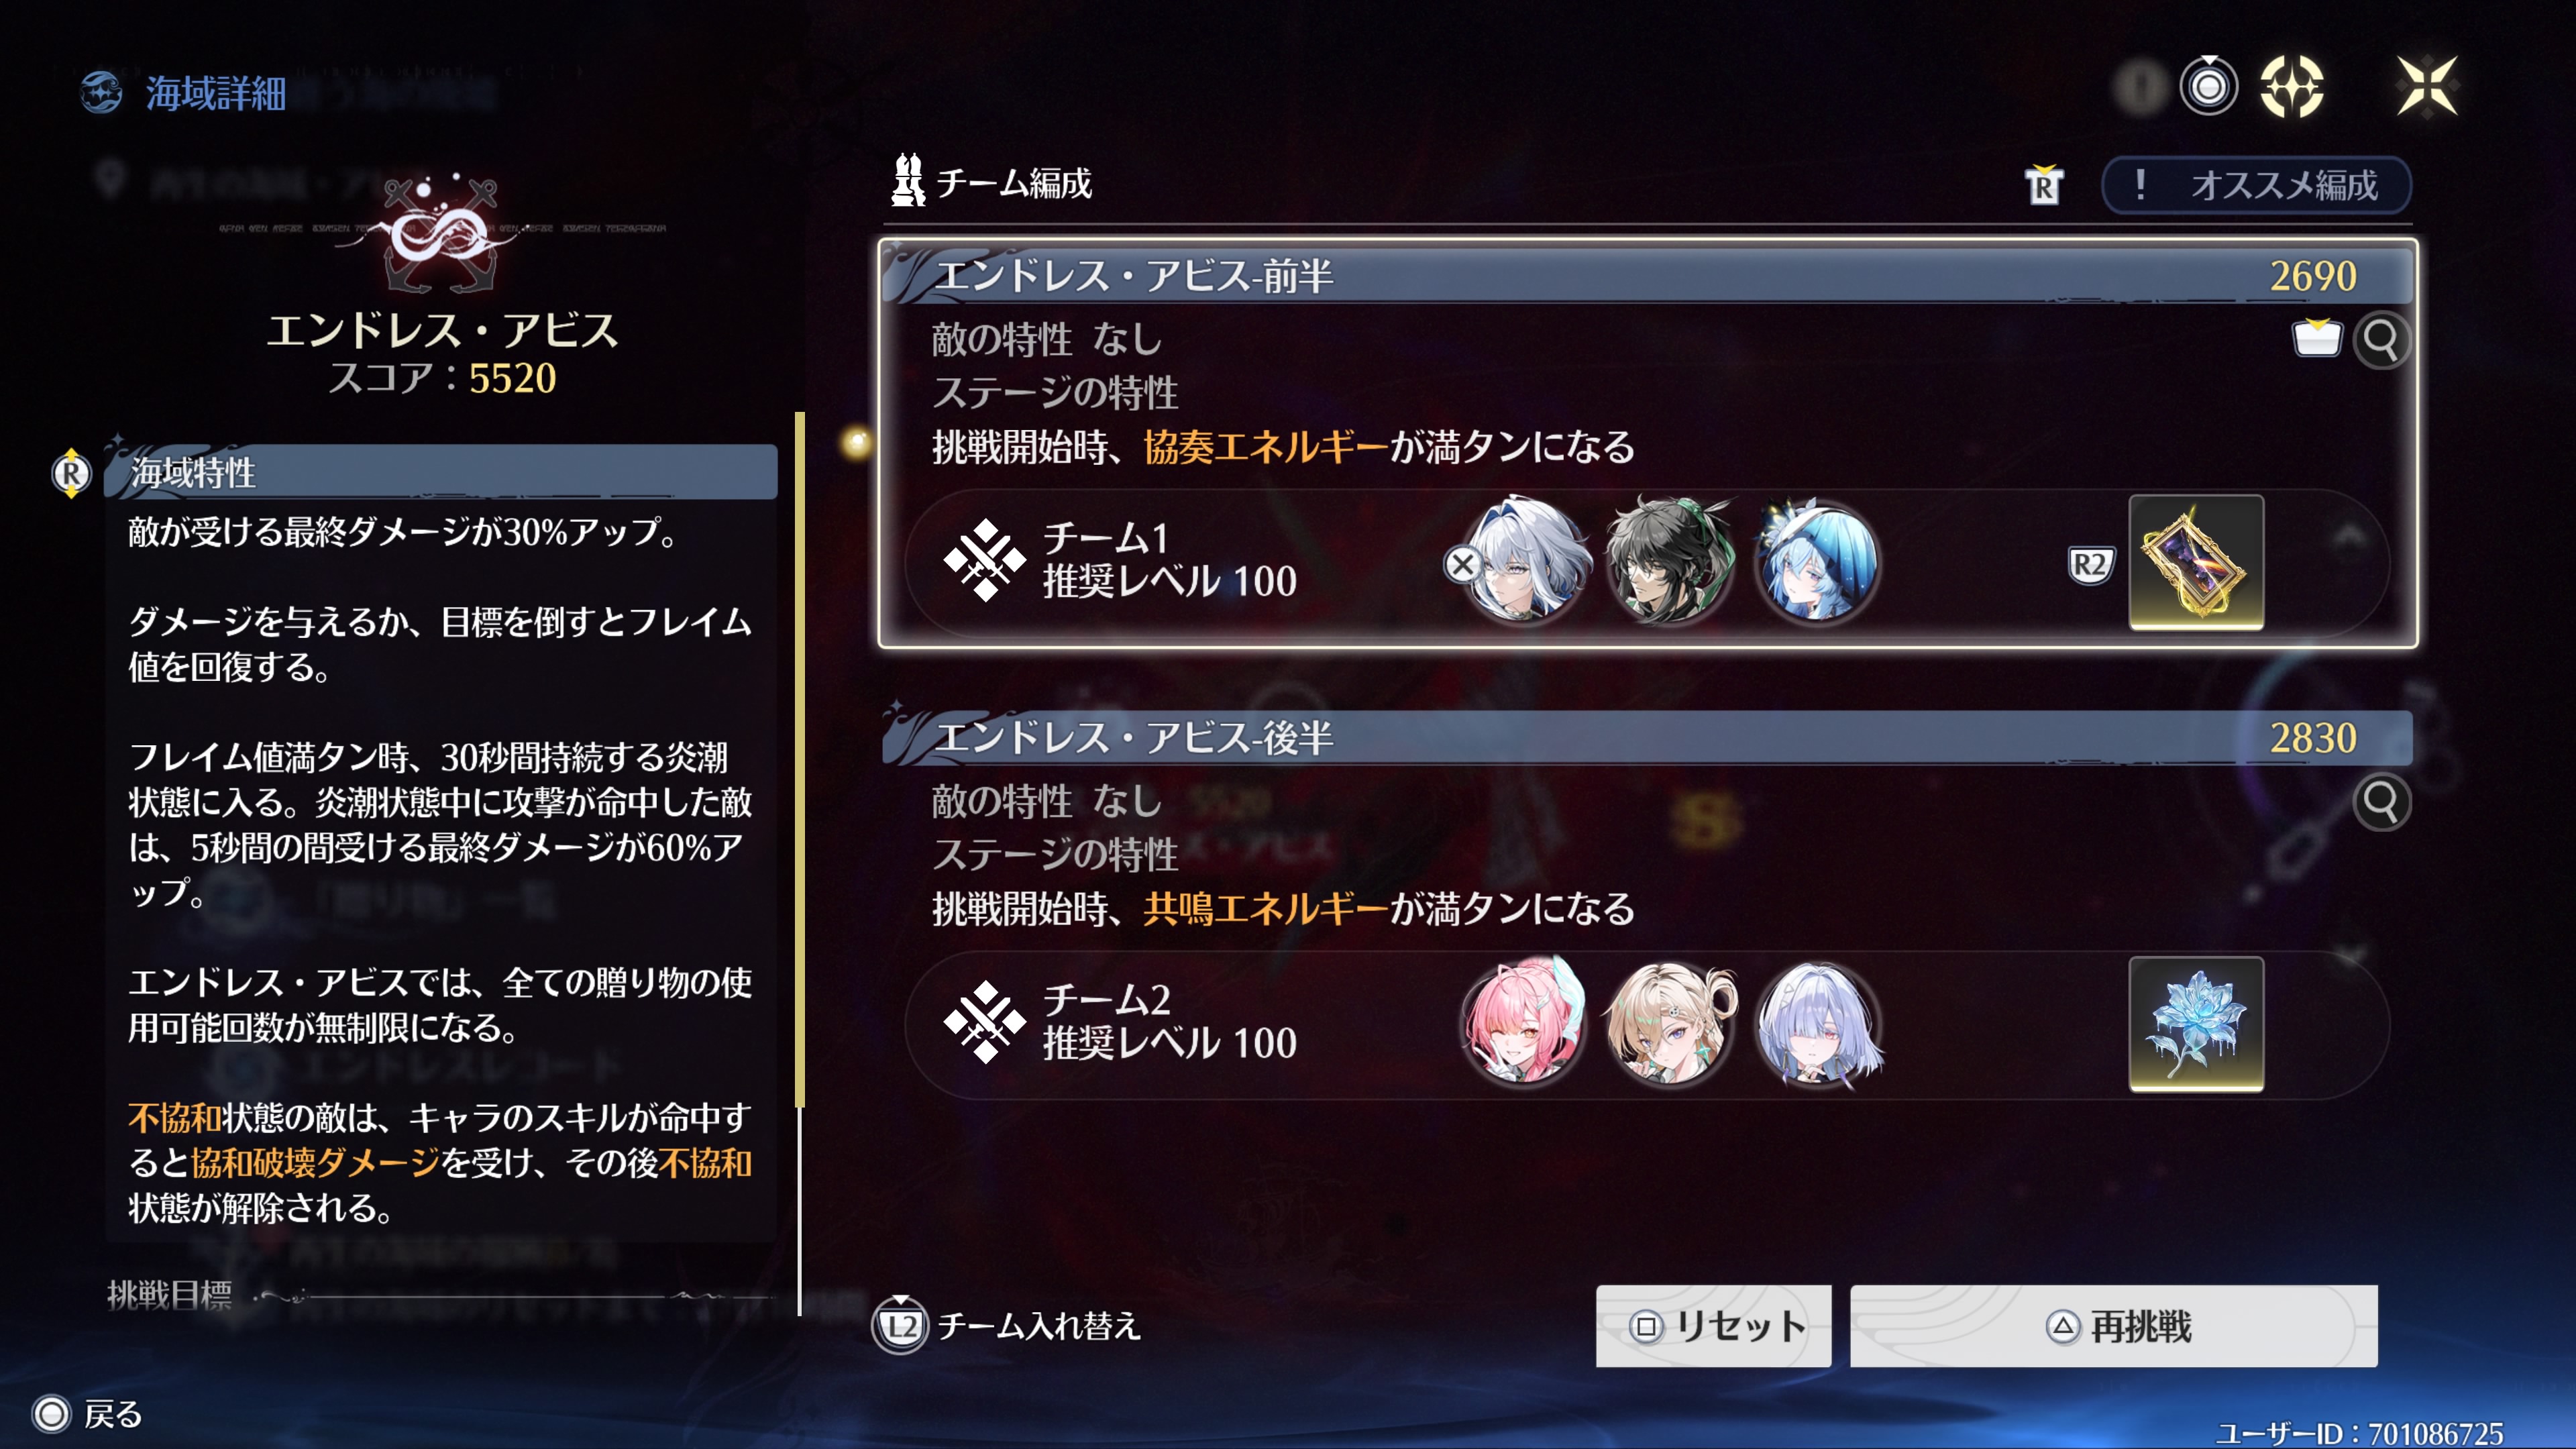Screen dimensions: 2576x1449
Task: Toggle チーム入れ替え to swap teams
Action: [1006, 1326]
